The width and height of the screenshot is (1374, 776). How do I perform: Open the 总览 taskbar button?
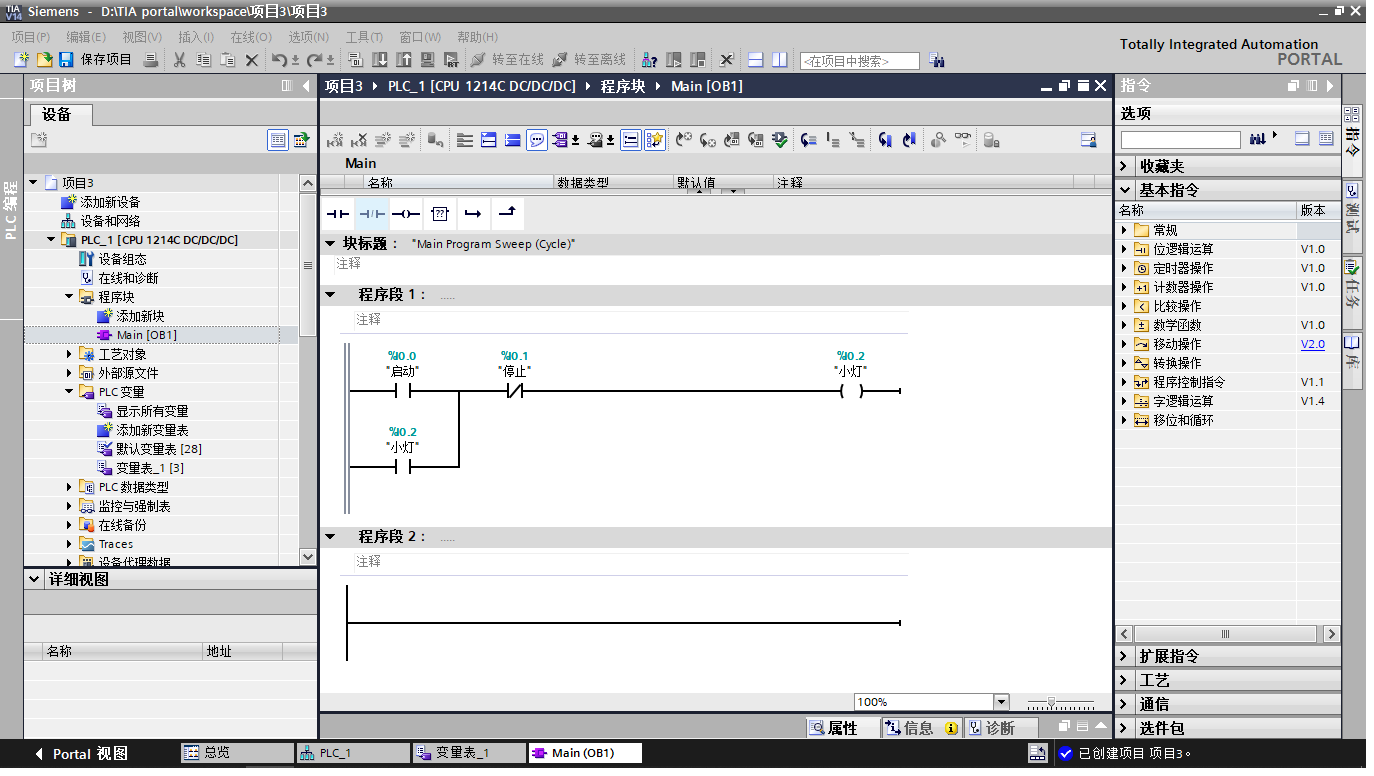click(x=237, y=753)
